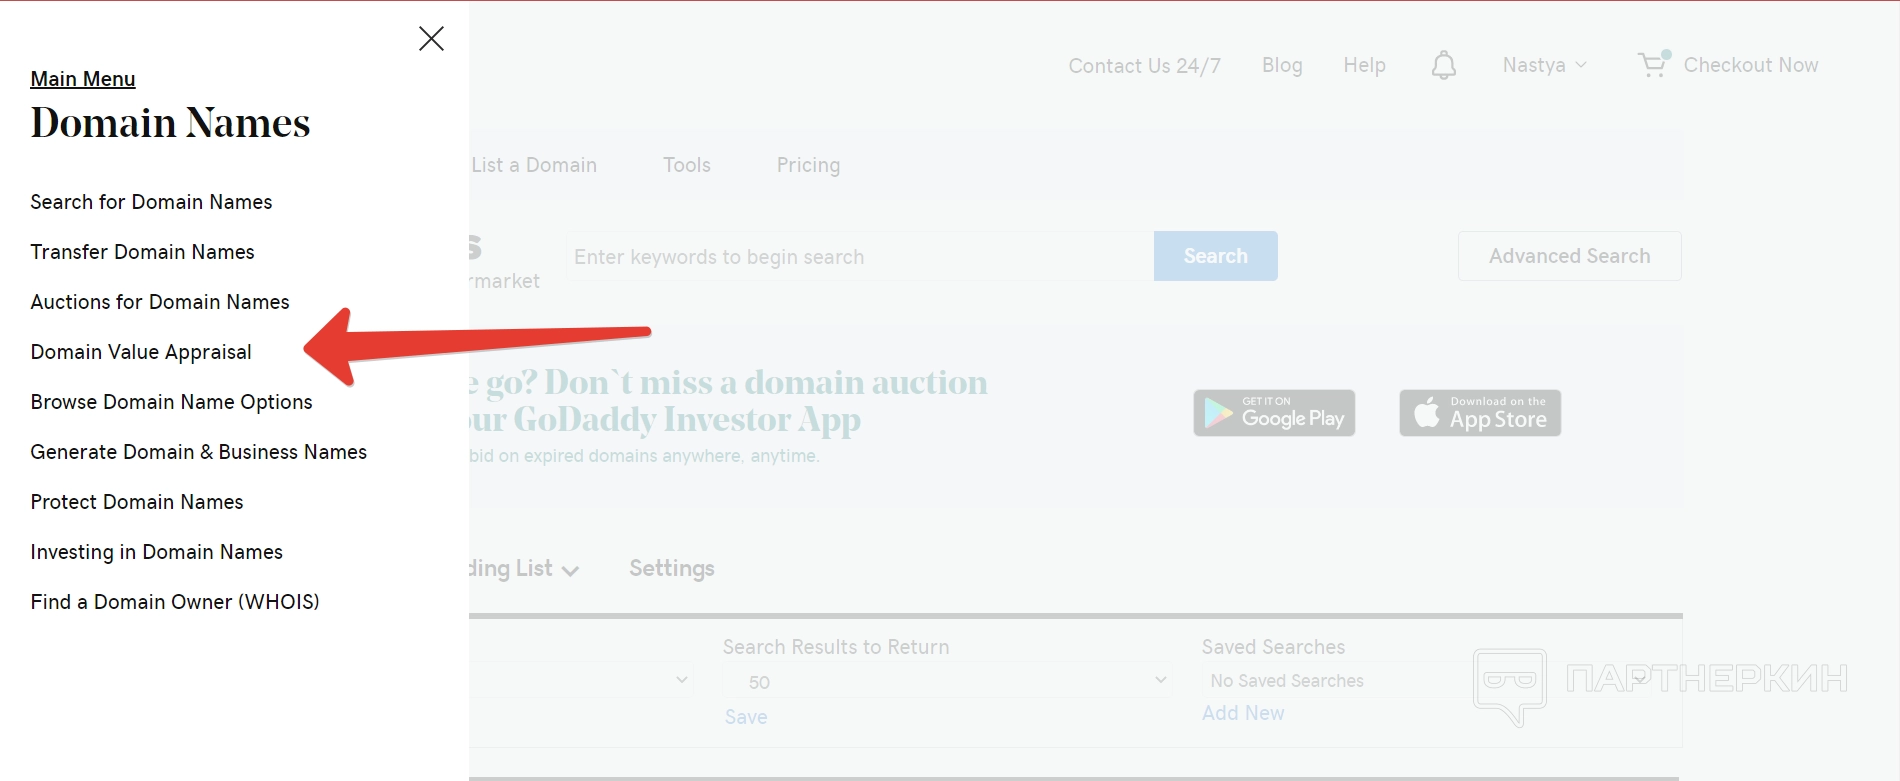Open Find a Domain Owner (WHOIS)
Screen dimensions: 1900x781
175,602
